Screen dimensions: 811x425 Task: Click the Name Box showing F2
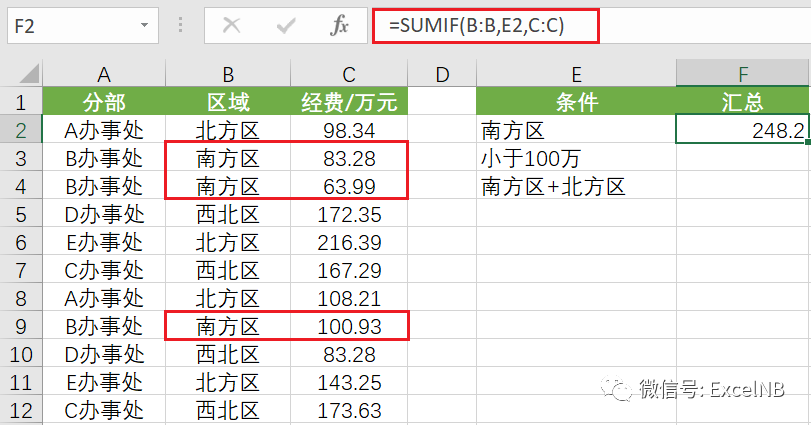coord(83,25)
